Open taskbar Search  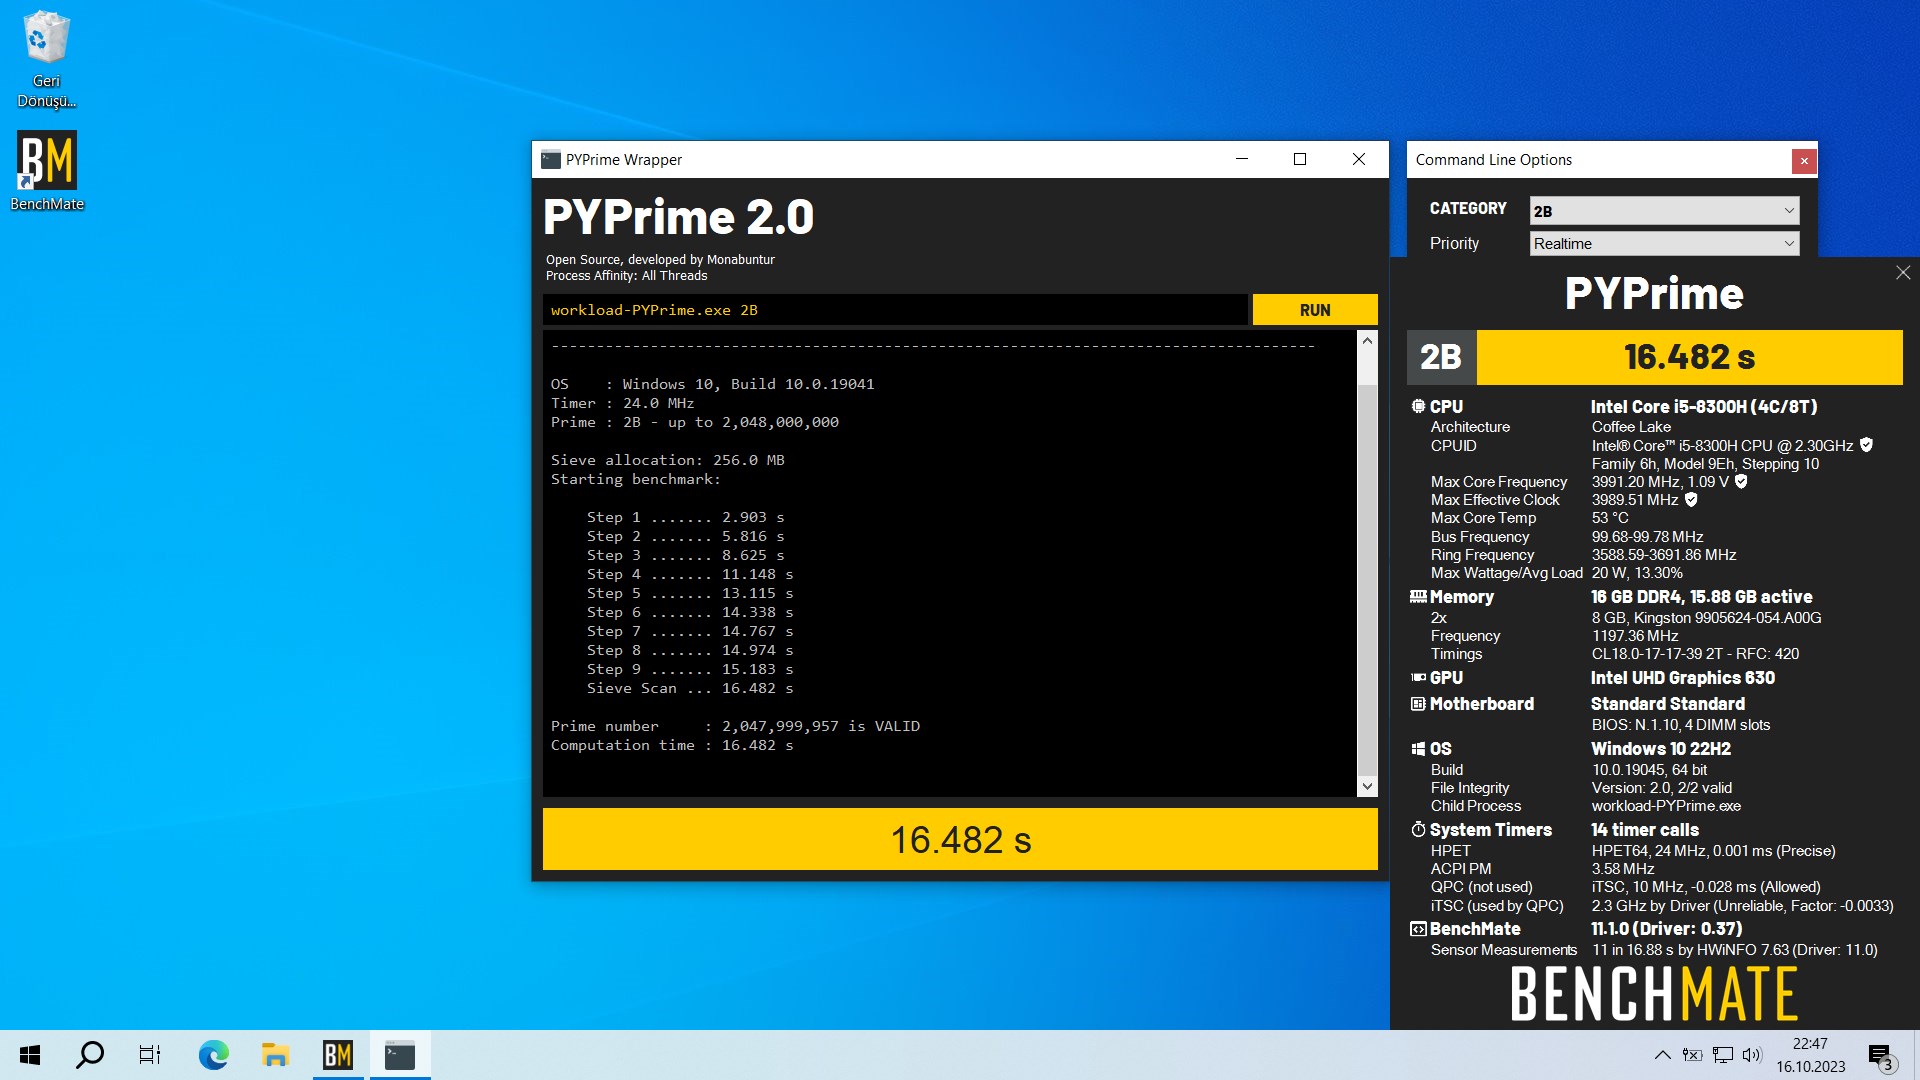(x=90, y=1055)
